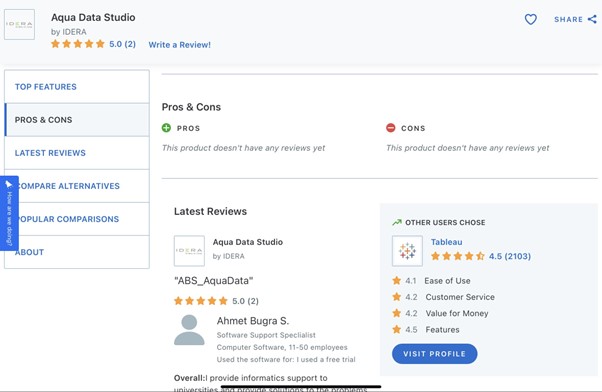Click the Ease of Use star icon
The image size is (602, 392).
397,281
